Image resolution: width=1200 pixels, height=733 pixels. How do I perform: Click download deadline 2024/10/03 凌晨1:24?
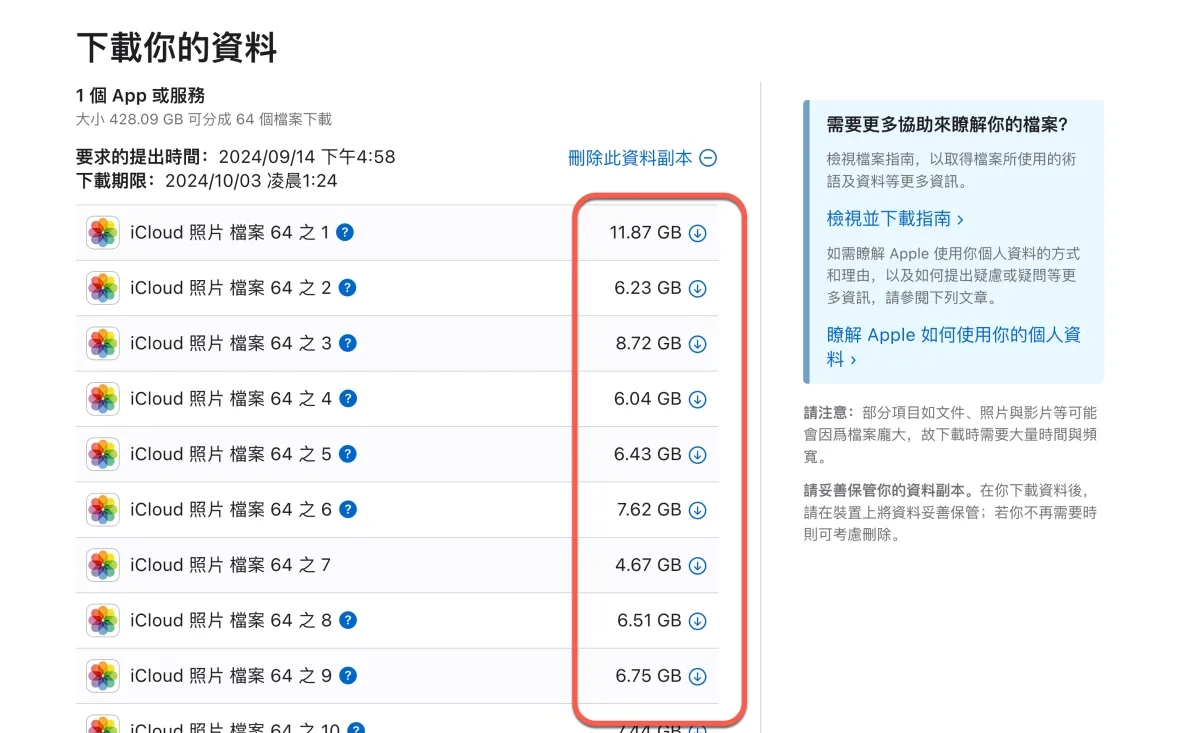251,181
